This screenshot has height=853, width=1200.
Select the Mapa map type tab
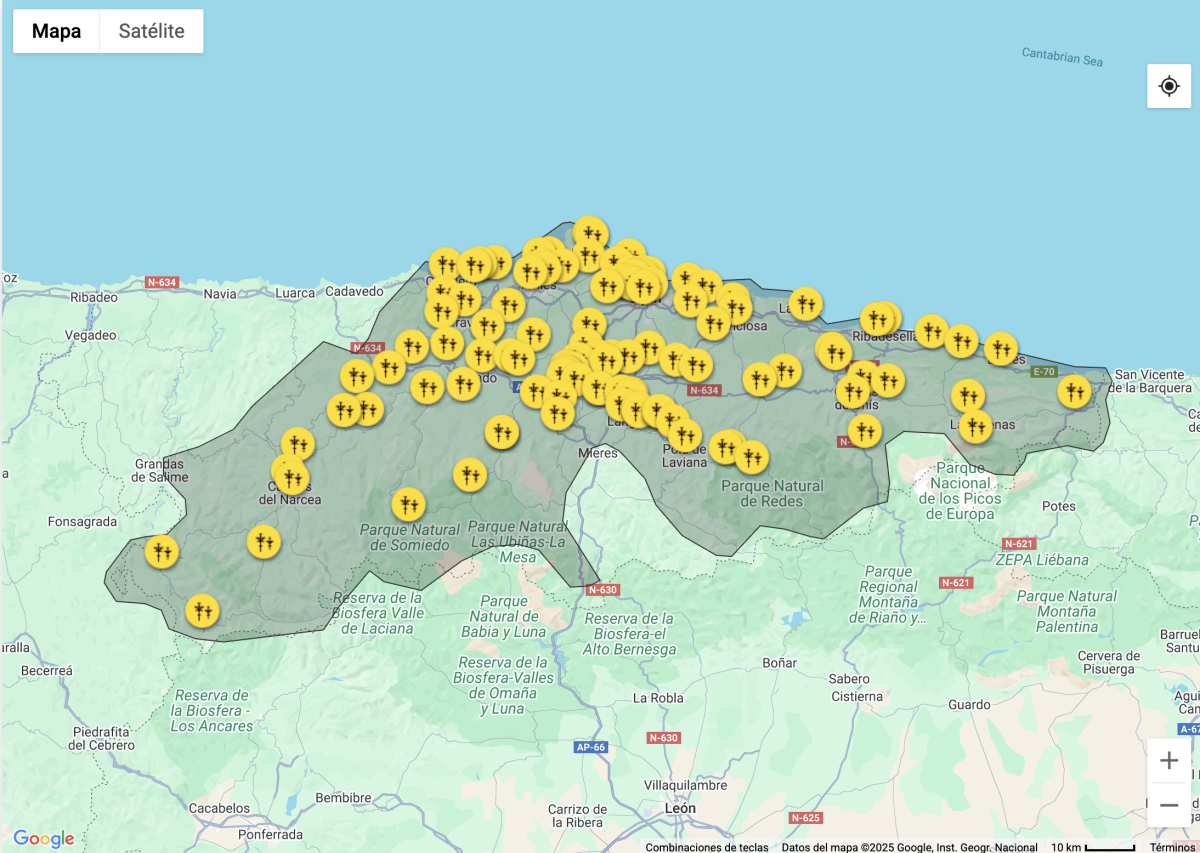[x=56, y=31]
